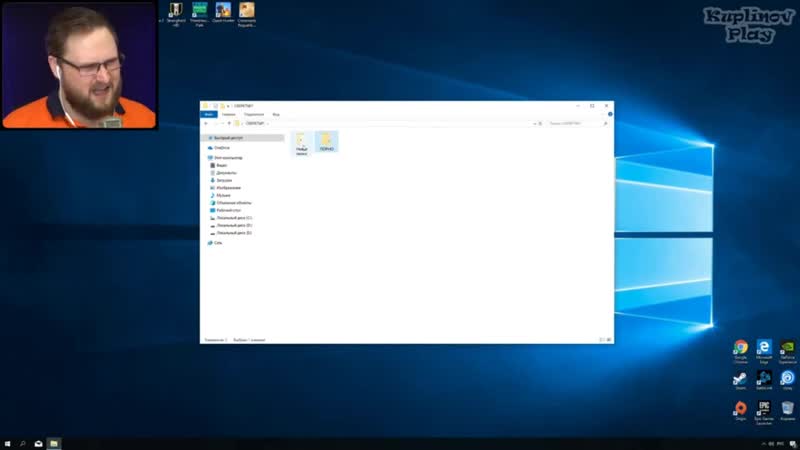This screenshot has height=450, width=800.
Task: Select Local Disk (D:) in sidebar
Action: [x=231, y=225]
